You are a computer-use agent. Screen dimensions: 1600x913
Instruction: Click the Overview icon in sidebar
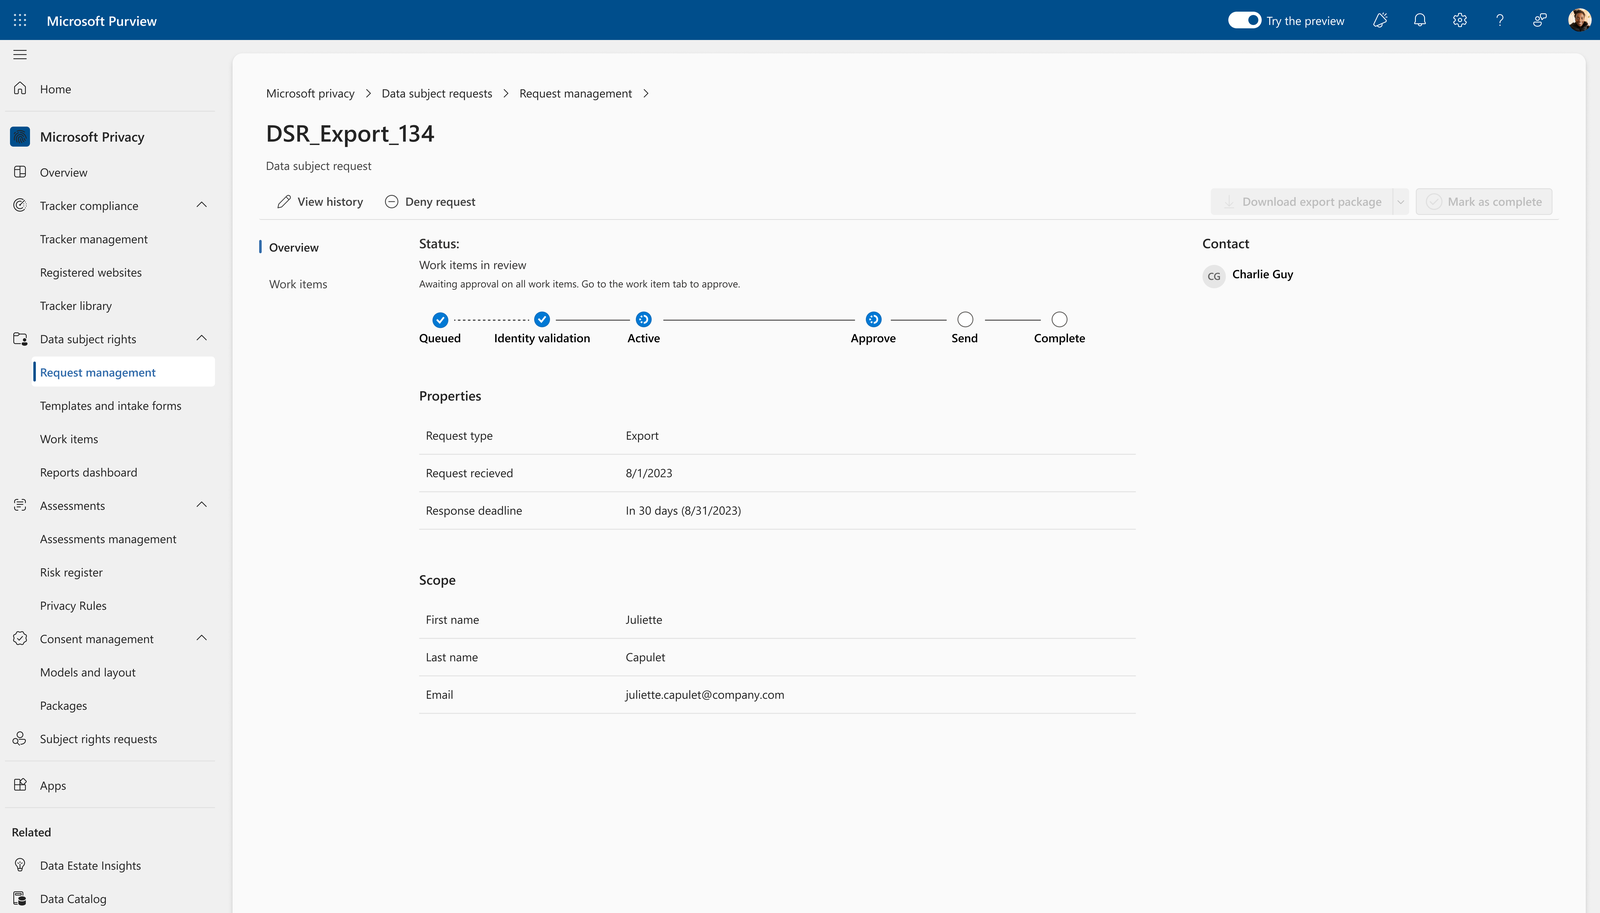pyautogui.click(x=20, y=172)
